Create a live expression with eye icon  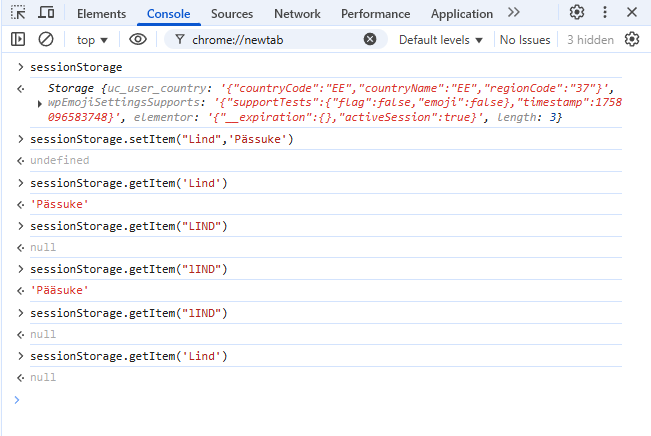[x=138, y=39]
